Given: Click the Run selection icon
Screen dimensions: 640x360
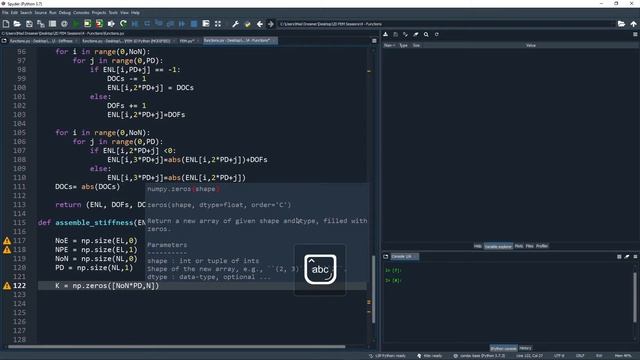Looking at the screenshot, I should (x=111, y=24).
